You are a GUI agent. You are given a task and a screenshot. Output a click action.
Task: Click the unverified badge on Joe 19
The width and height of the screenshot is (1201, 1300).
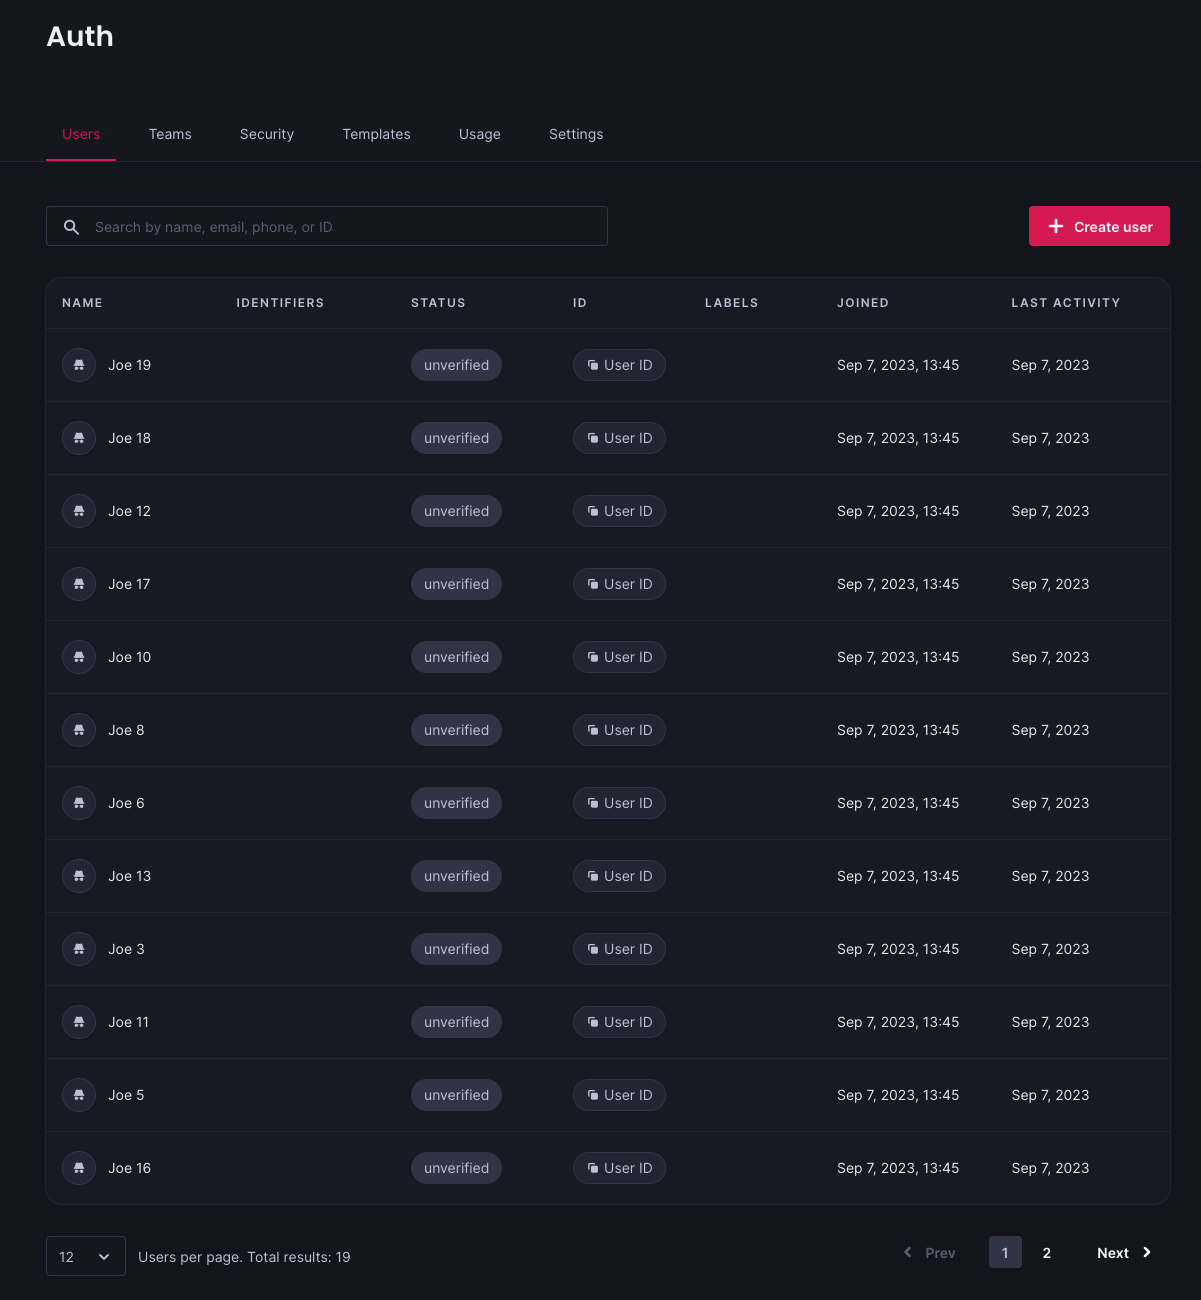(x=456, y=365)
